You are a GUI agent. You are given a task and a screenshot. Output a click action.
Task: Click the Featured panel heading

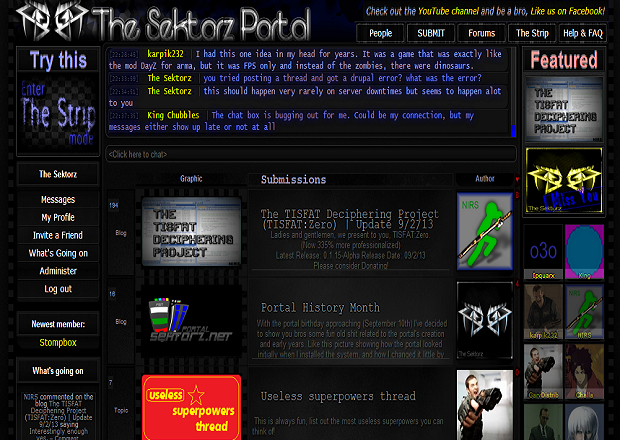tap(564, 60)
